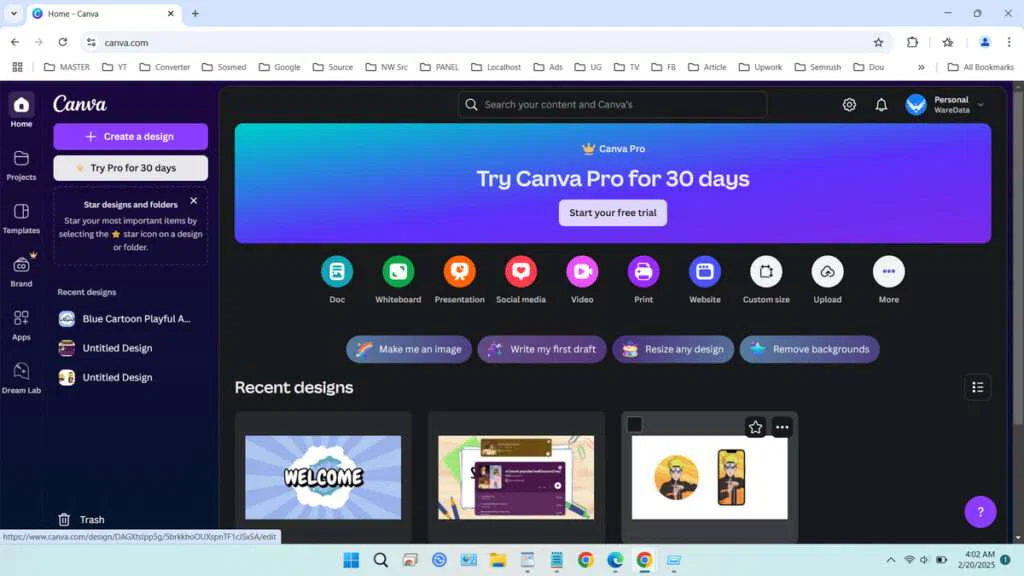This screenshot has width=1024, height=576.
Task: Select the Video design type icon
Action: pyautogui.click(x=582, y=272)
